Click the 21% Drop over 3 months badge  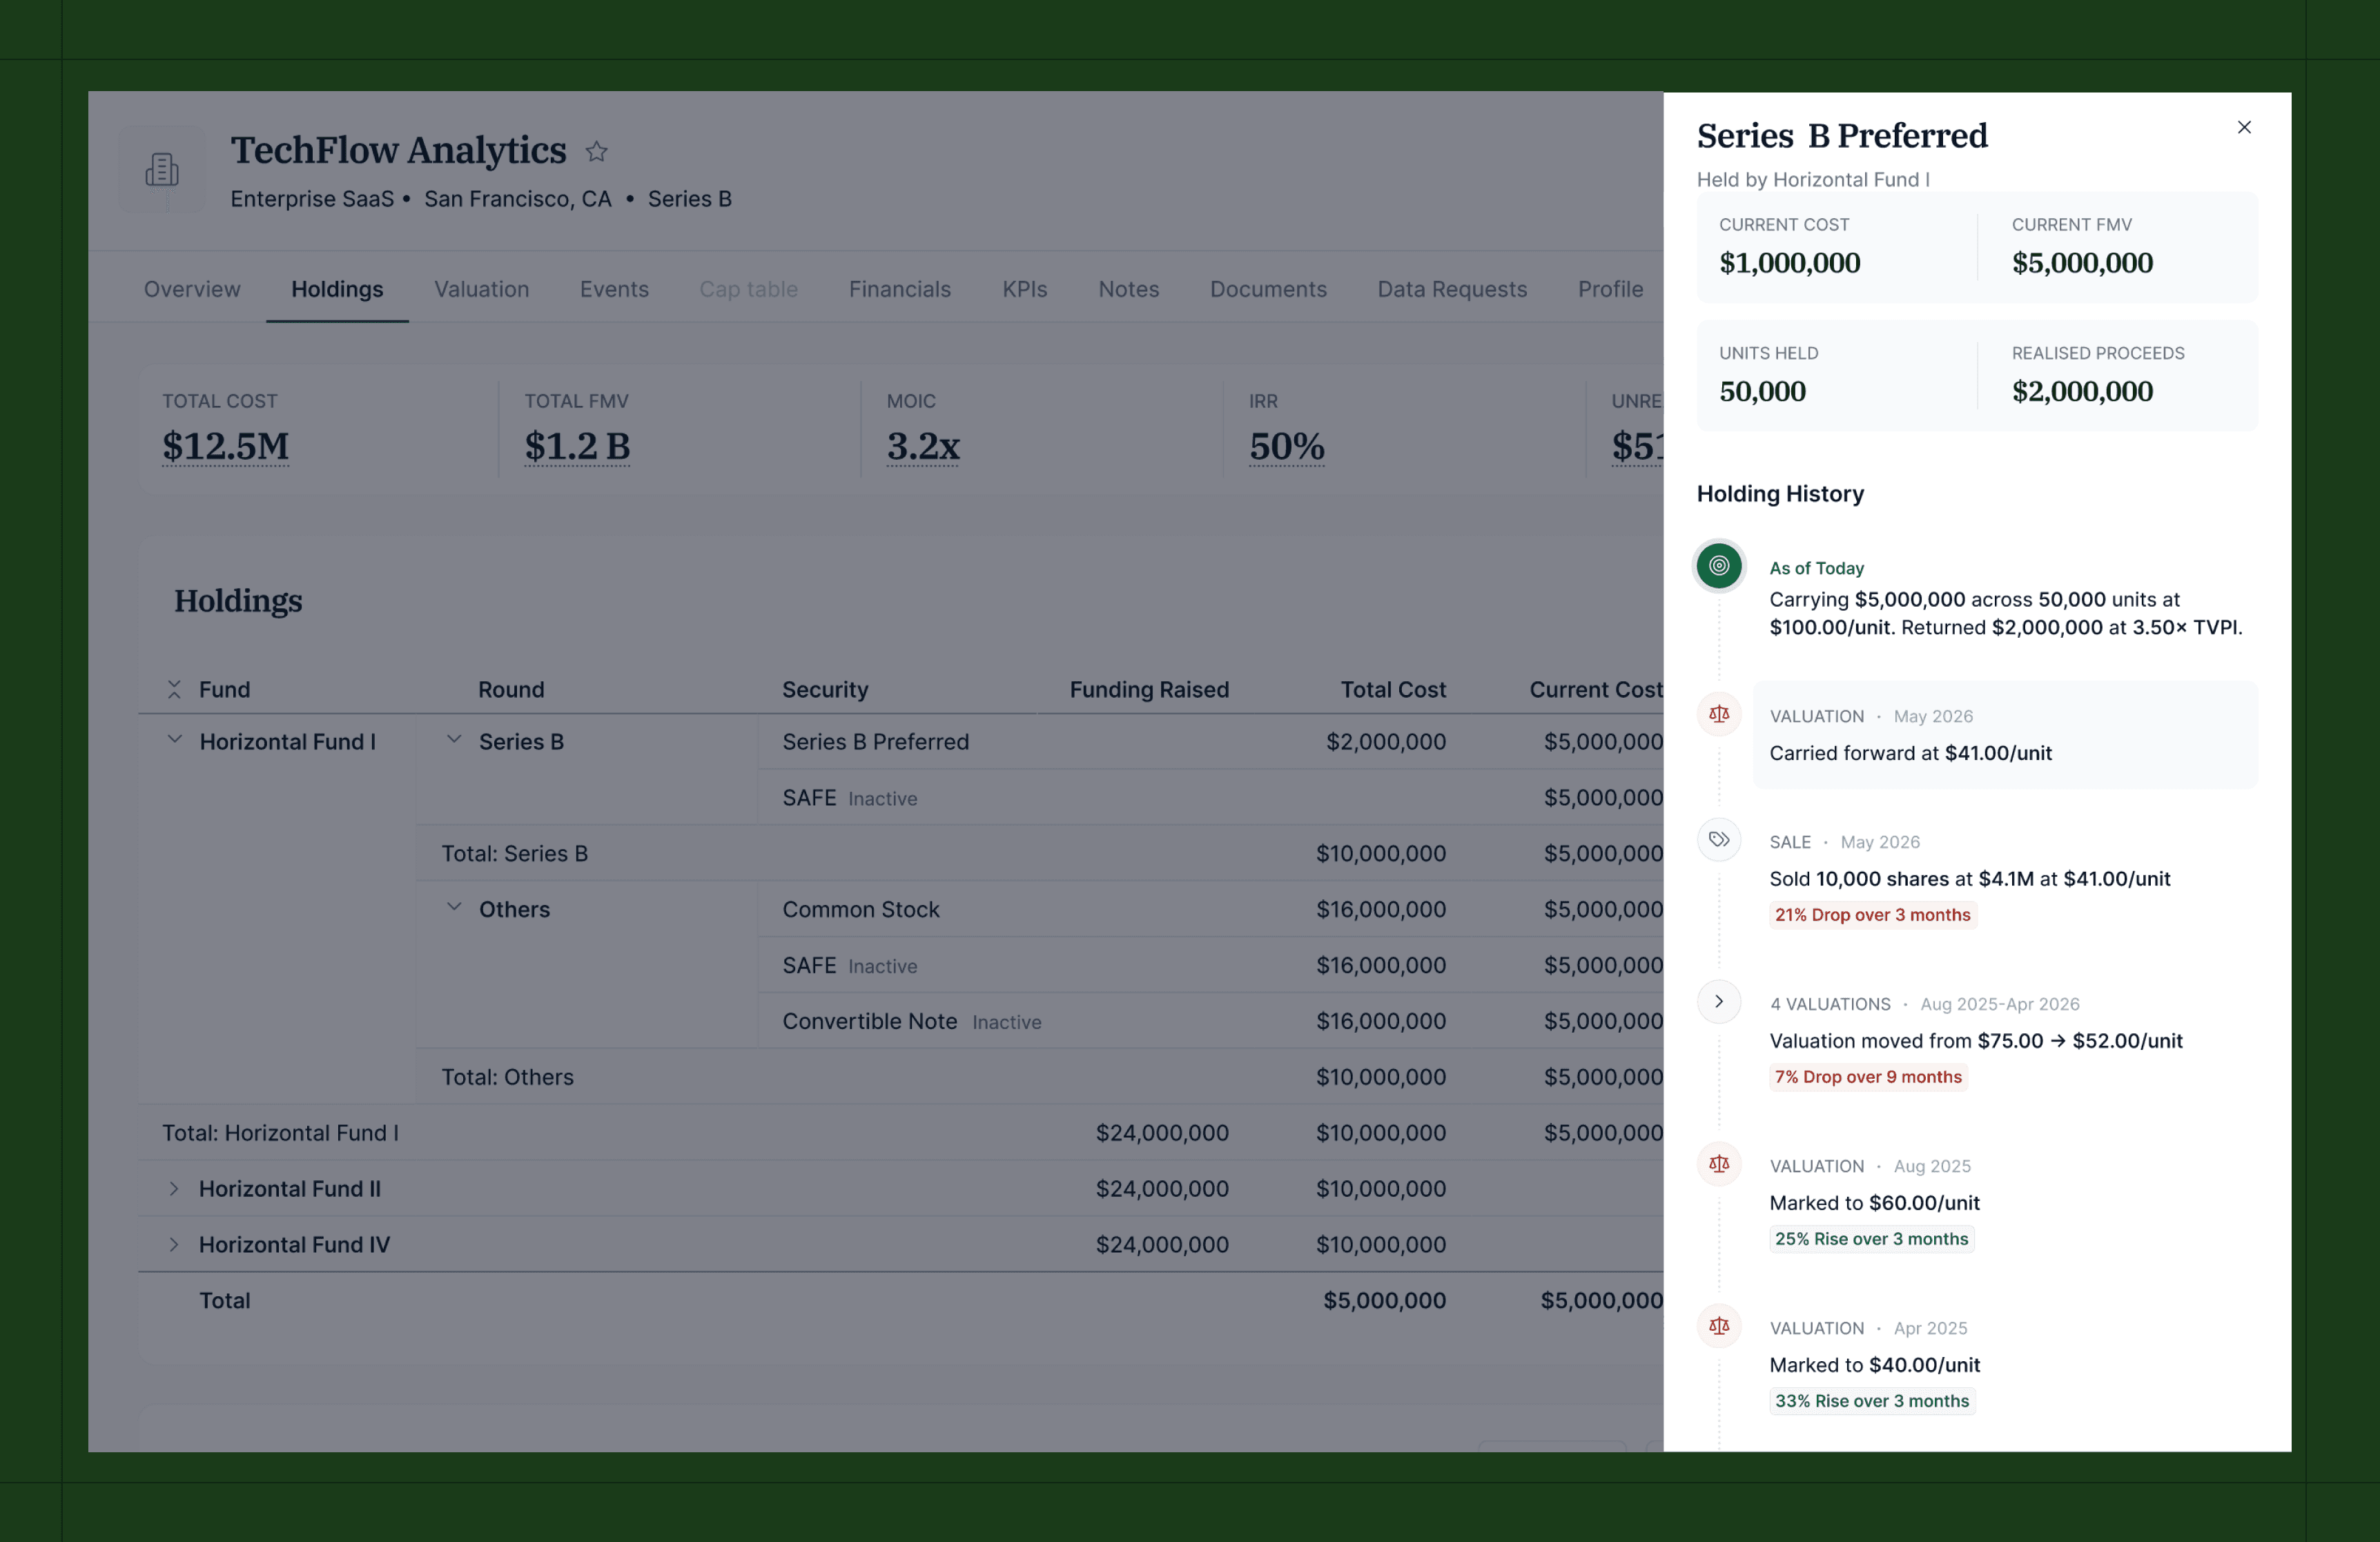(1873, 914)
